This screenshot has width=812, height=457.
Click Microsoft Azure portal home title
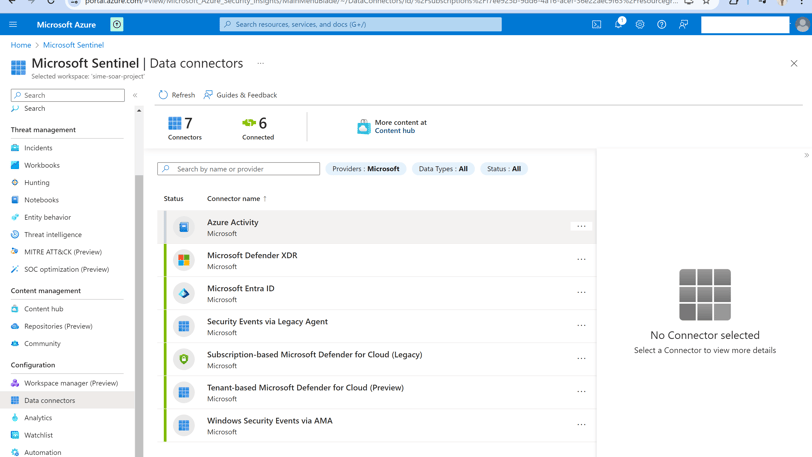coord(66,24)
